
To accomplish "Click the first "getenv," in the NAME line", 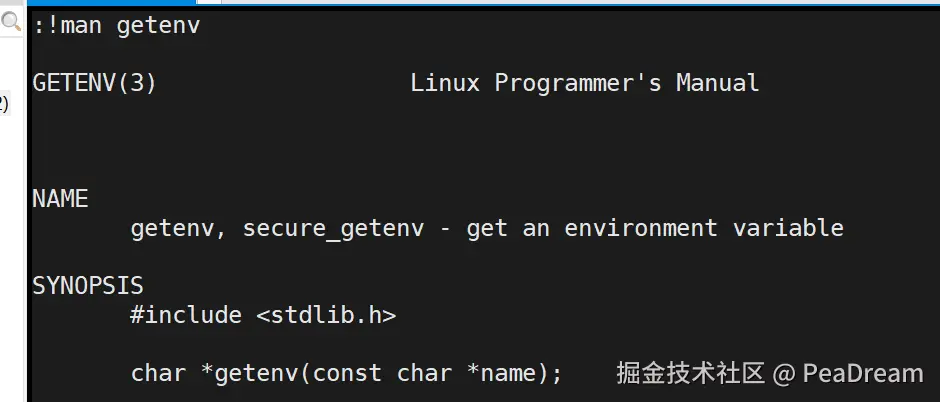I will click(178, 228).
